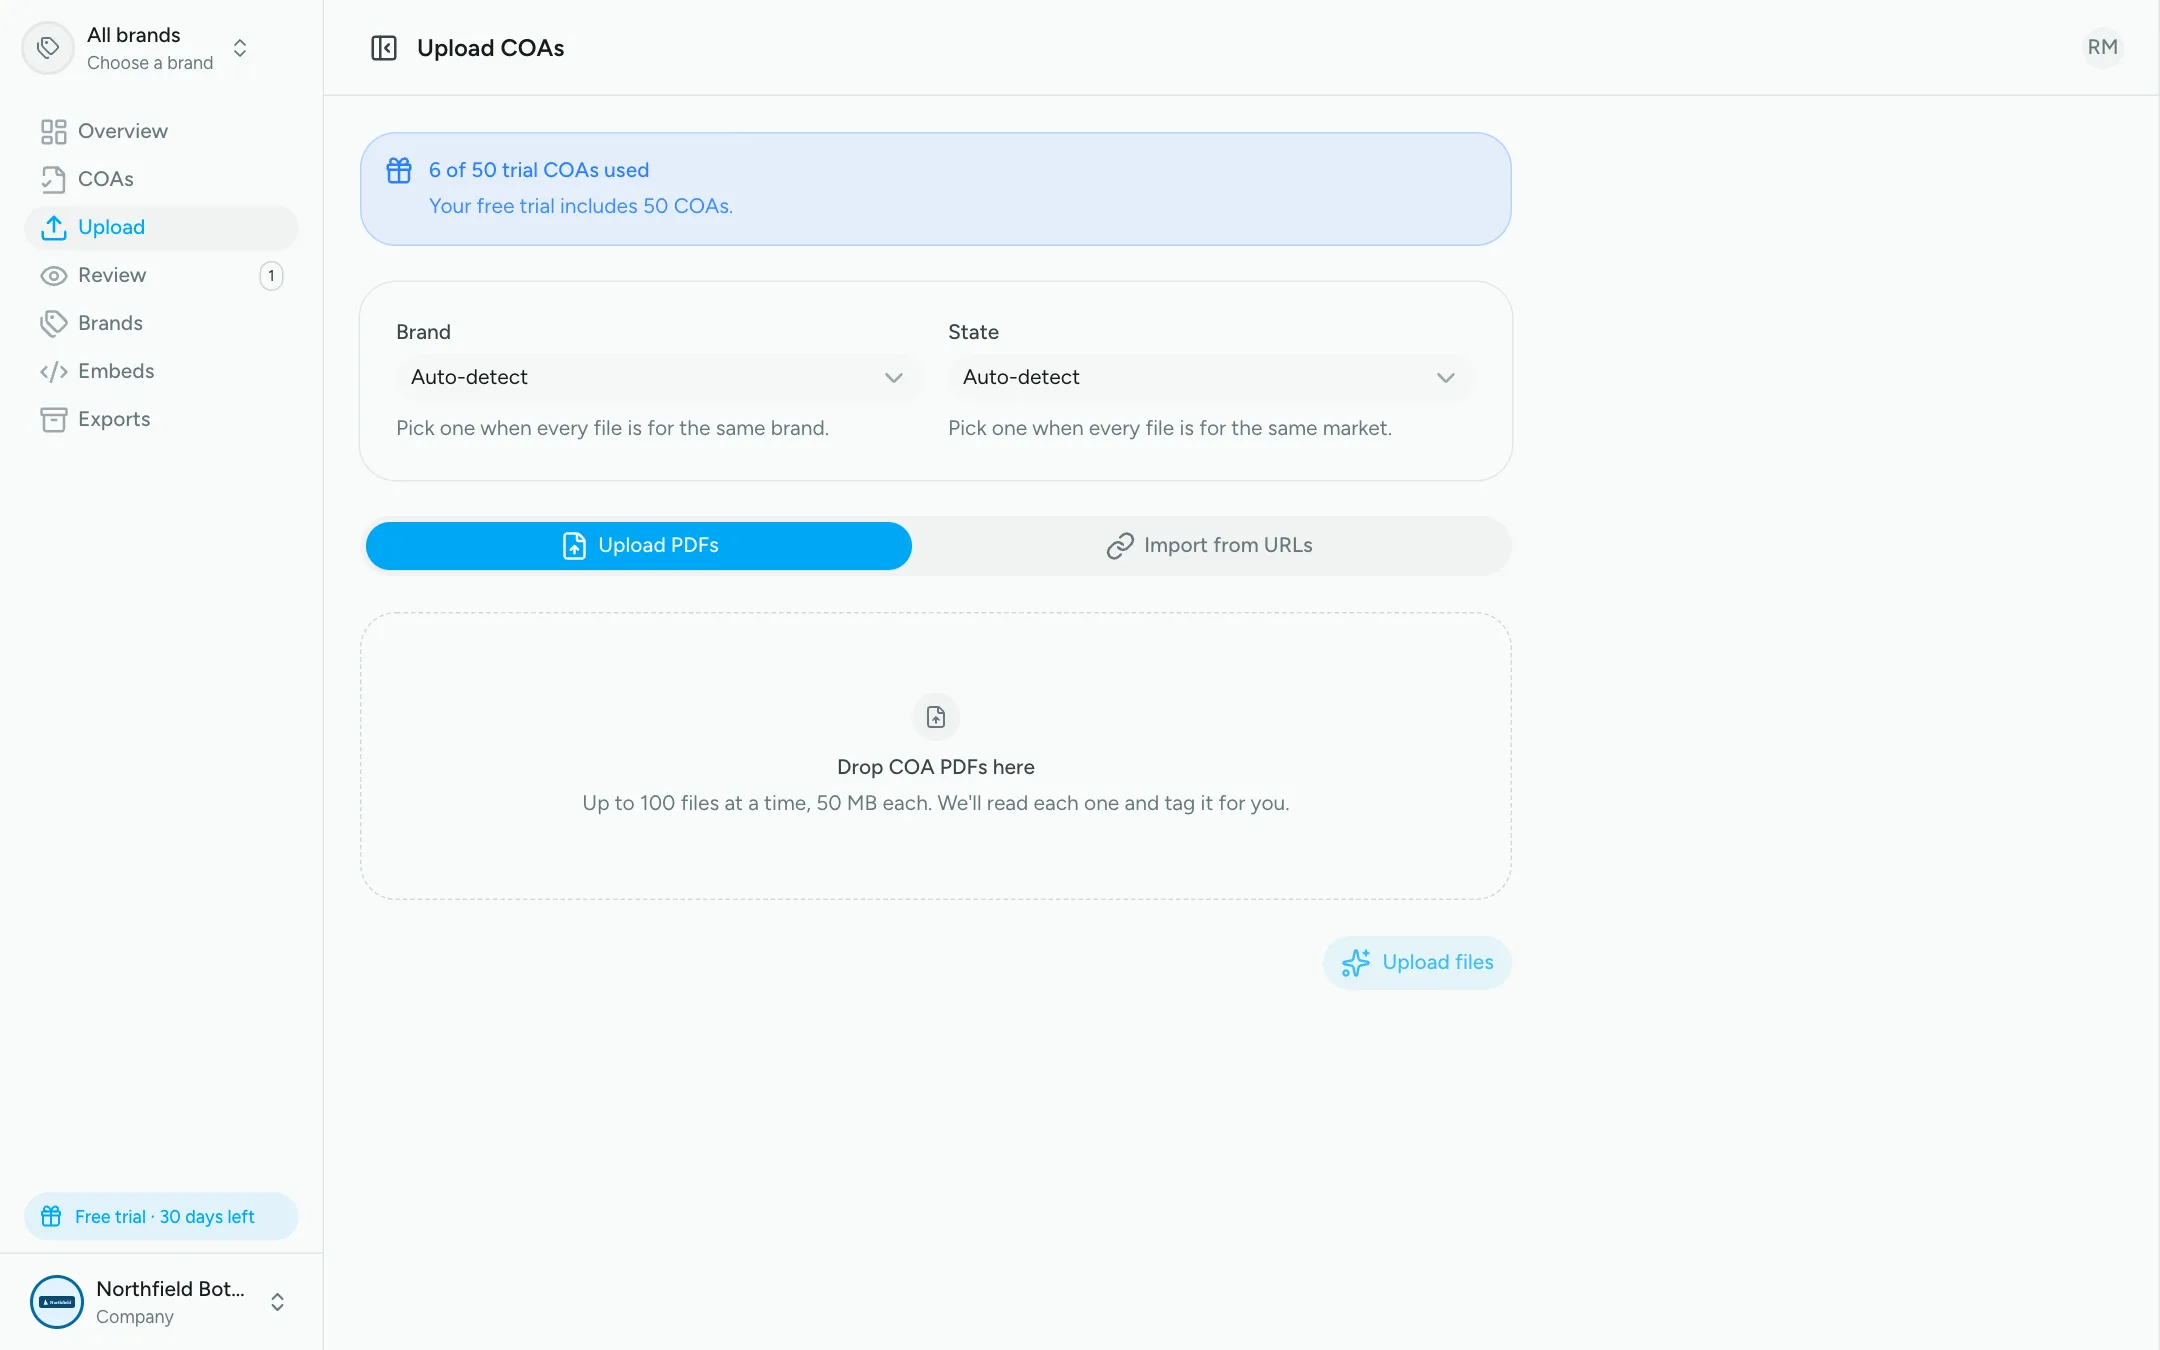
Task: Open the RM user avatar menu
Action: coord(2102,48)
